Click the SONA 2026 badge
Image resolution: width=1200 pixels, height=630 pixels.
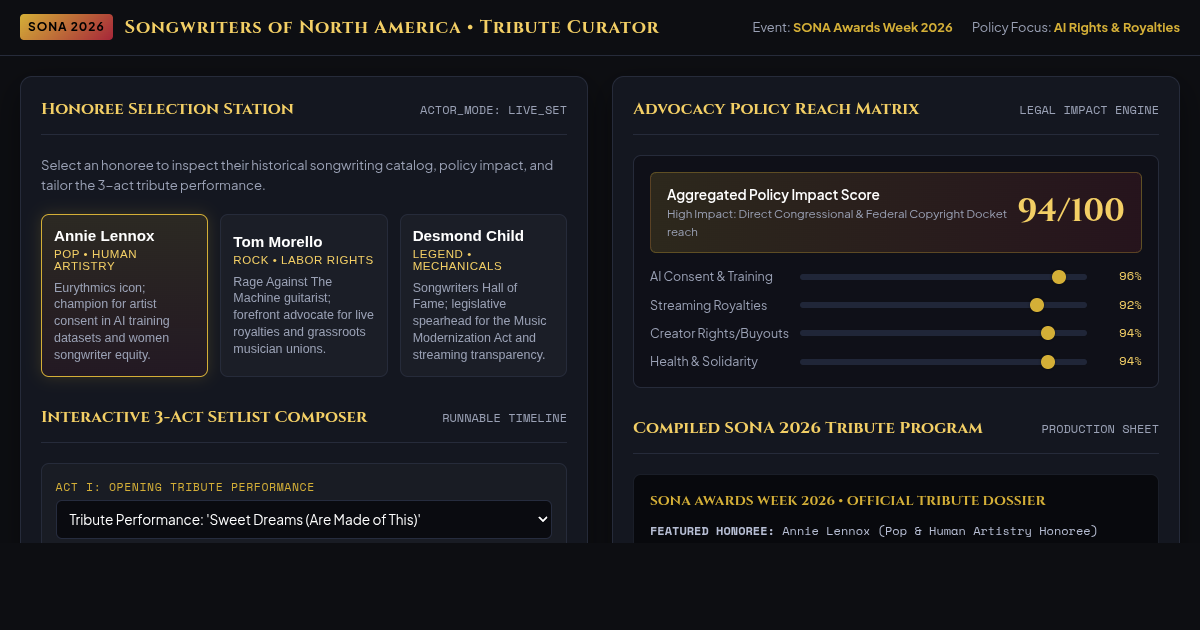[x=66, y=27]
